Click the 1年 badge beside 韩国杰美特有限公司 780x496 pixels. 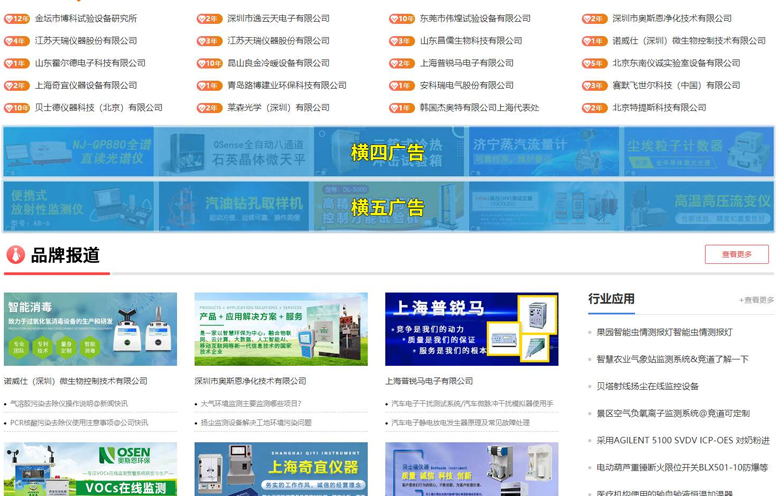[402, 108]
